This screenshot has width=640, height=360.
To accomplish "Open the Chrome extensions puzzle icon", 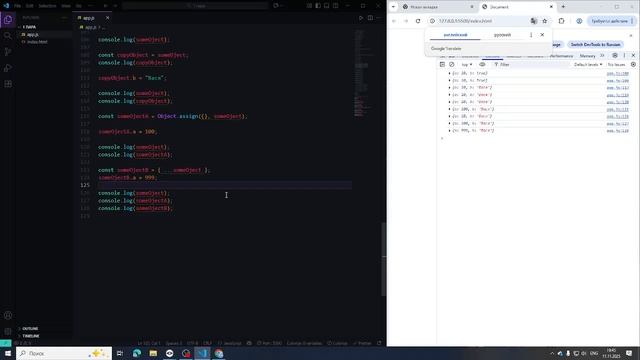I will (561, 21).
